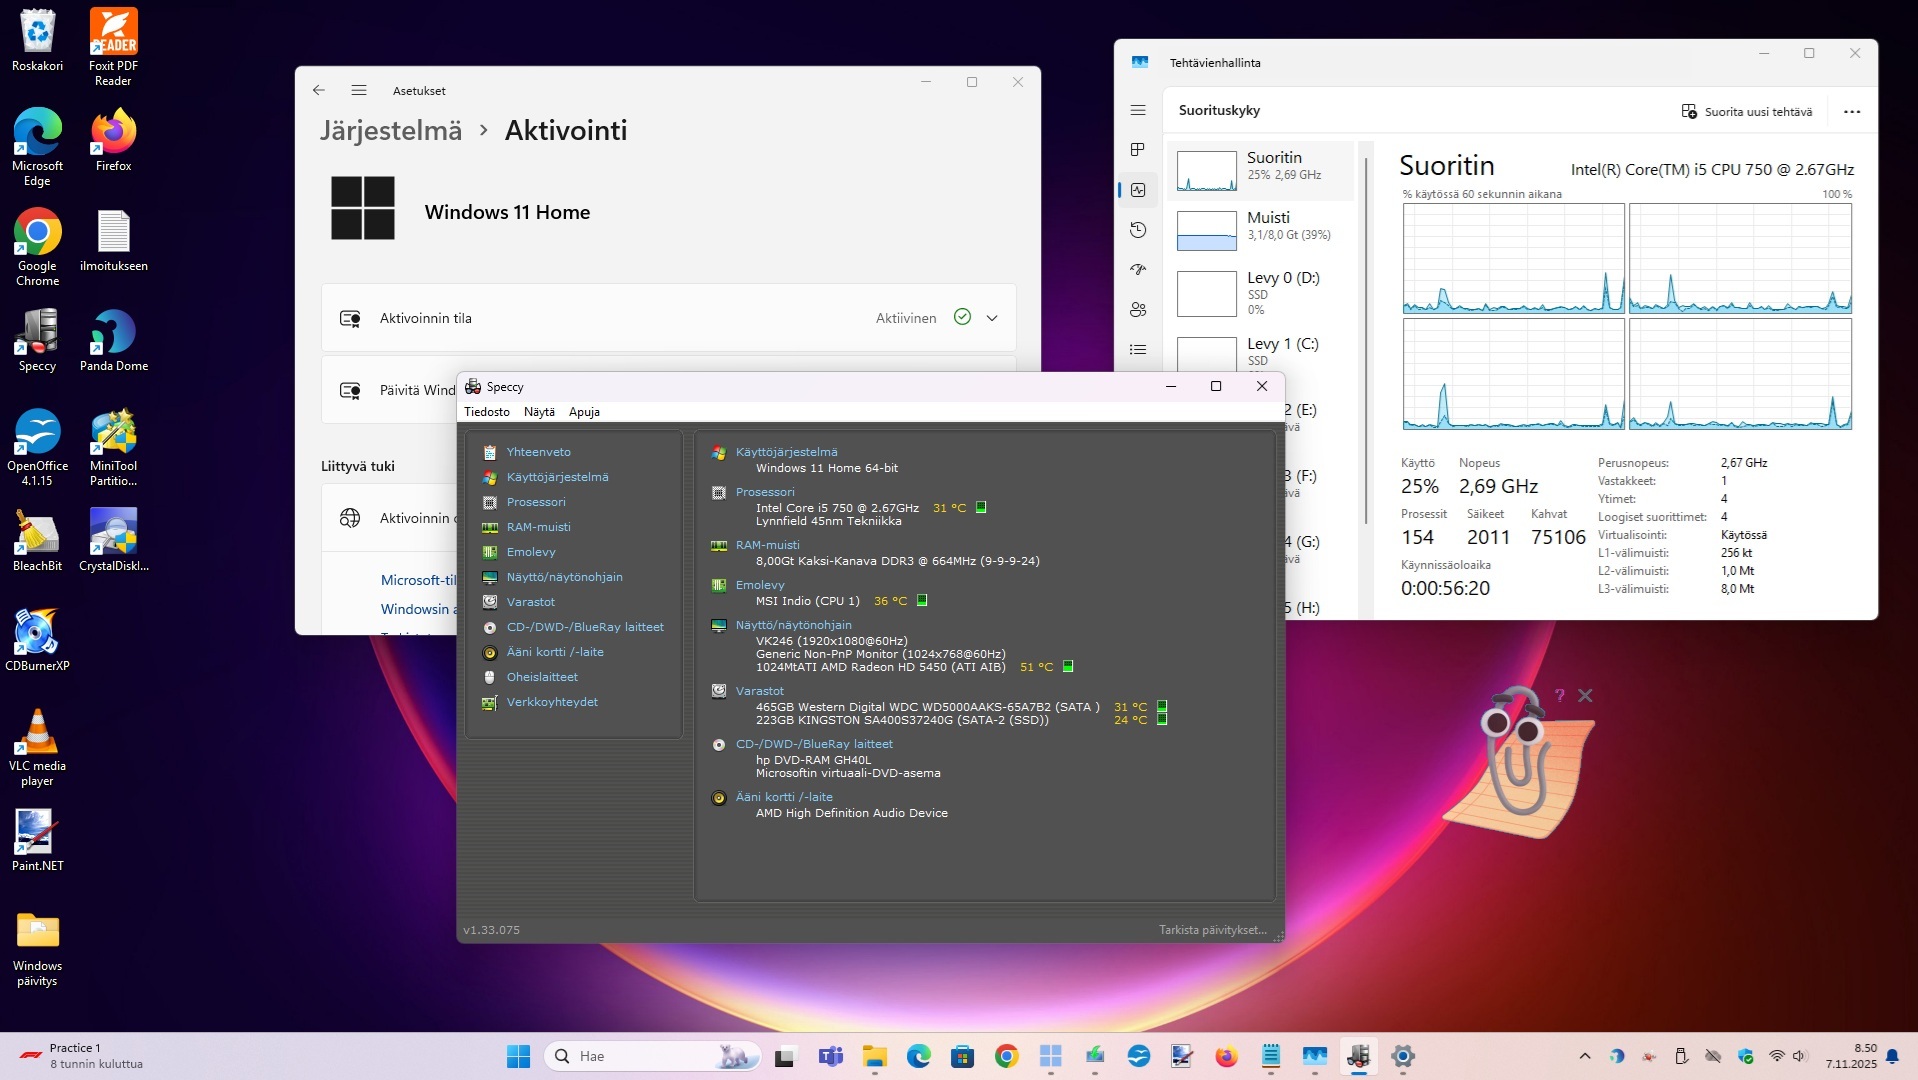Click Tarkista päivitykset link in Speccy
The width and height of the screenshot is (1918, 1080).
point(1212,930)
